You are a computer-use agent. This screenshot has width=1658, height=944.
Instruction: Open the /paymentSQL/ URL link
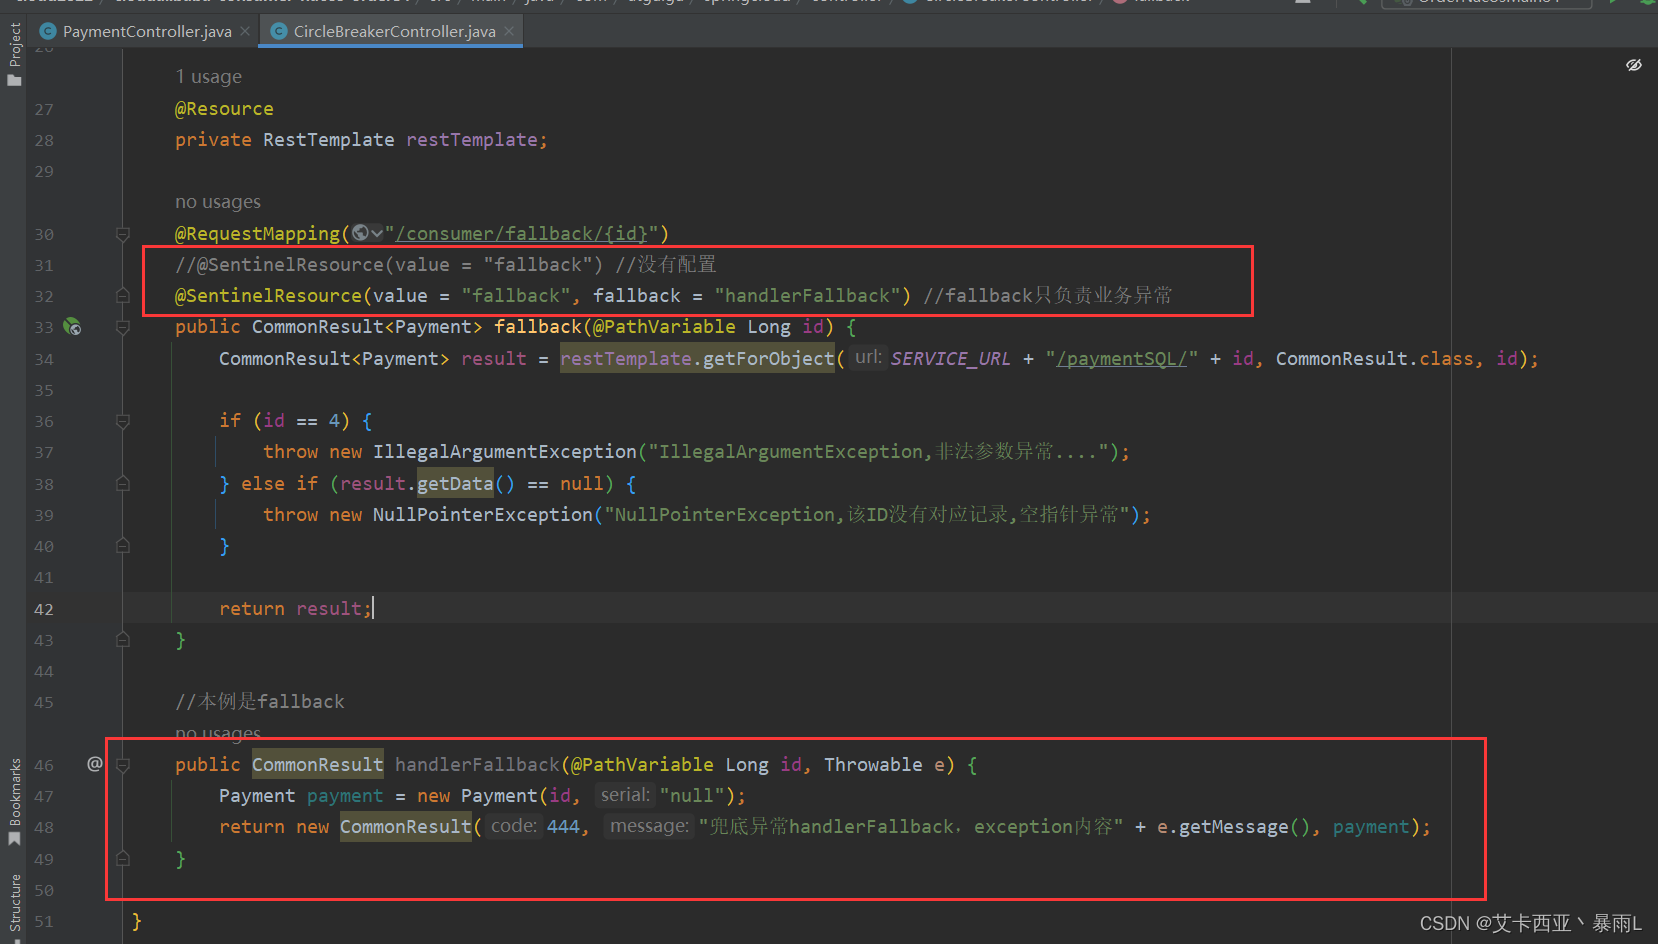(1122, 359)
